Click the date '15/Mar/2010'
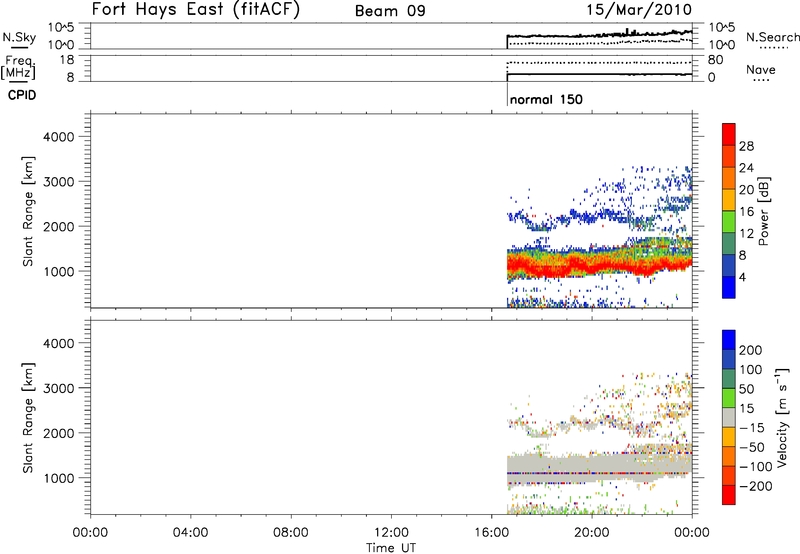The height and width of the screenshot is (554, 800). point(639,10)
